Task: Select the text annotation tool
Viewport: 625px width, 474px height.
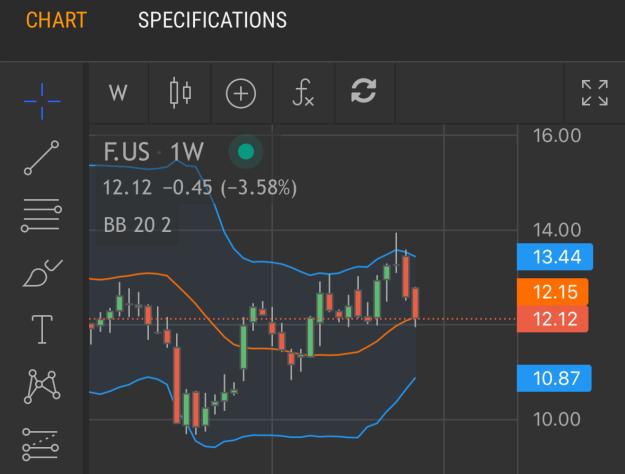Action: 42,329
